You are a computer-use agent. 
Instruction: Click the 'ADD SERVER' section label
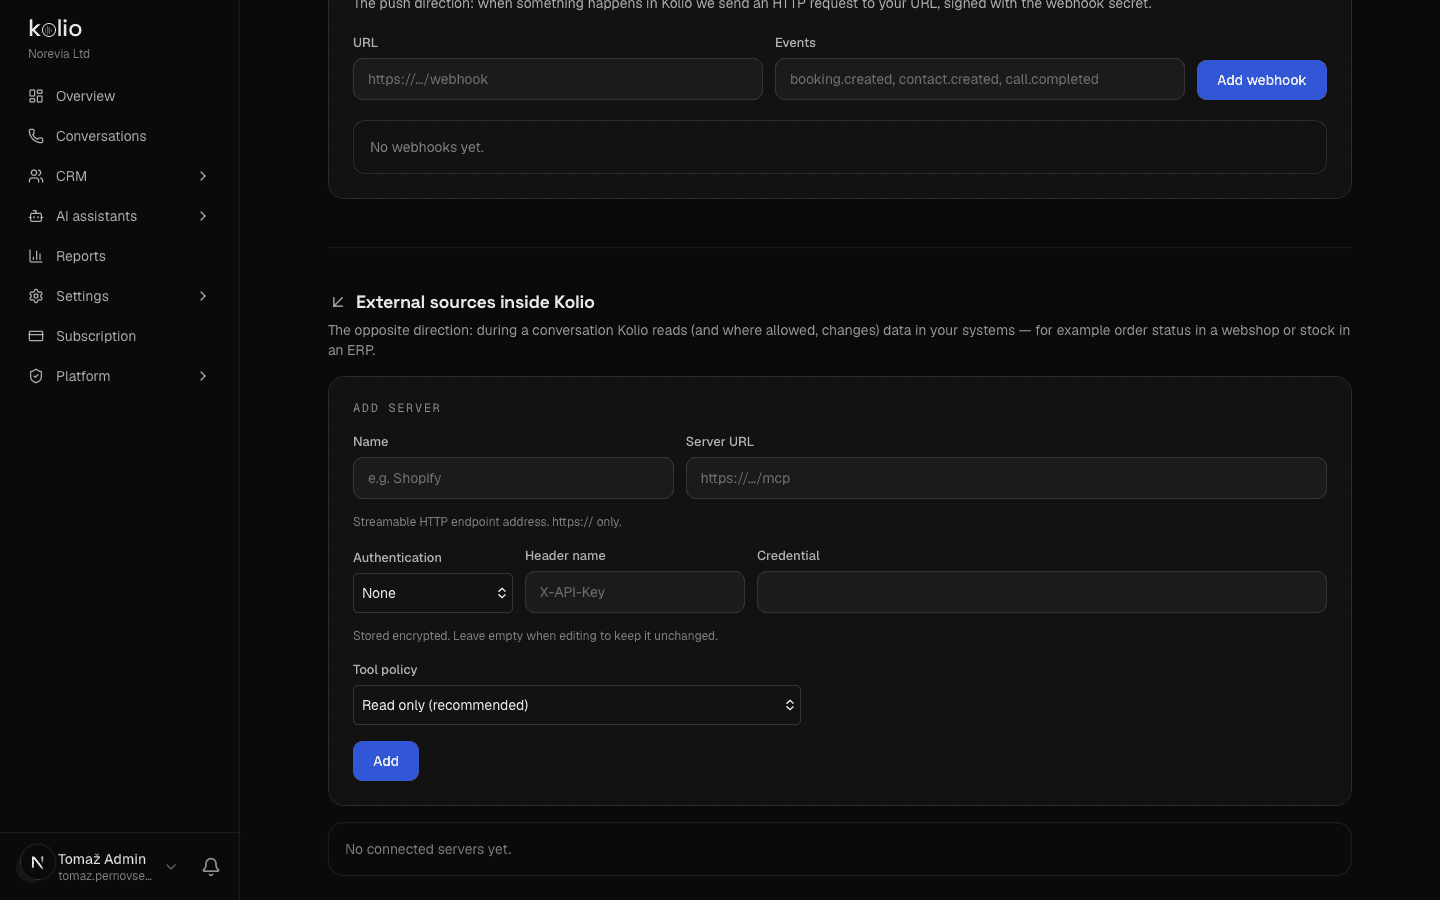point(397,408)
